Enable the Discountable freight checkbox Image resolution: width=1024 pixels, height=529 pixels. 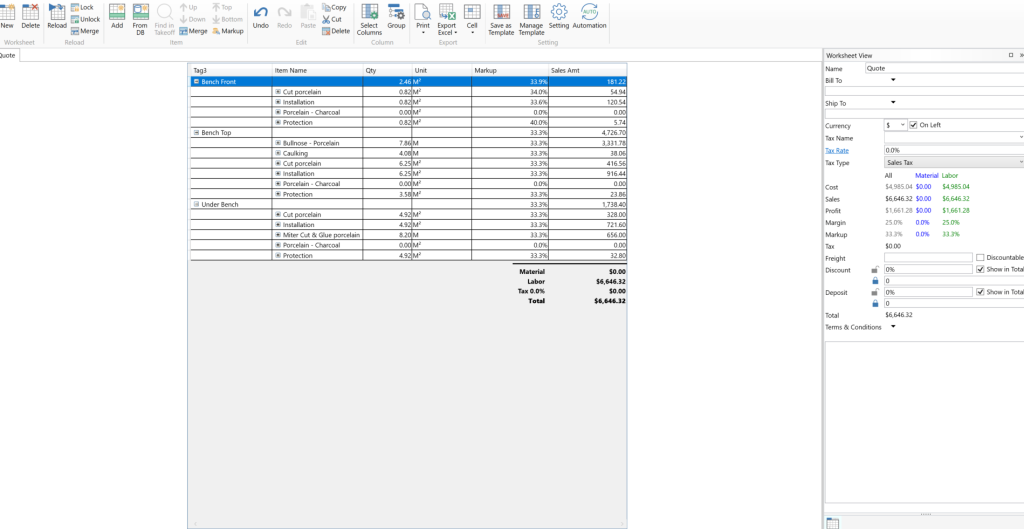click(x=980, y=257)
